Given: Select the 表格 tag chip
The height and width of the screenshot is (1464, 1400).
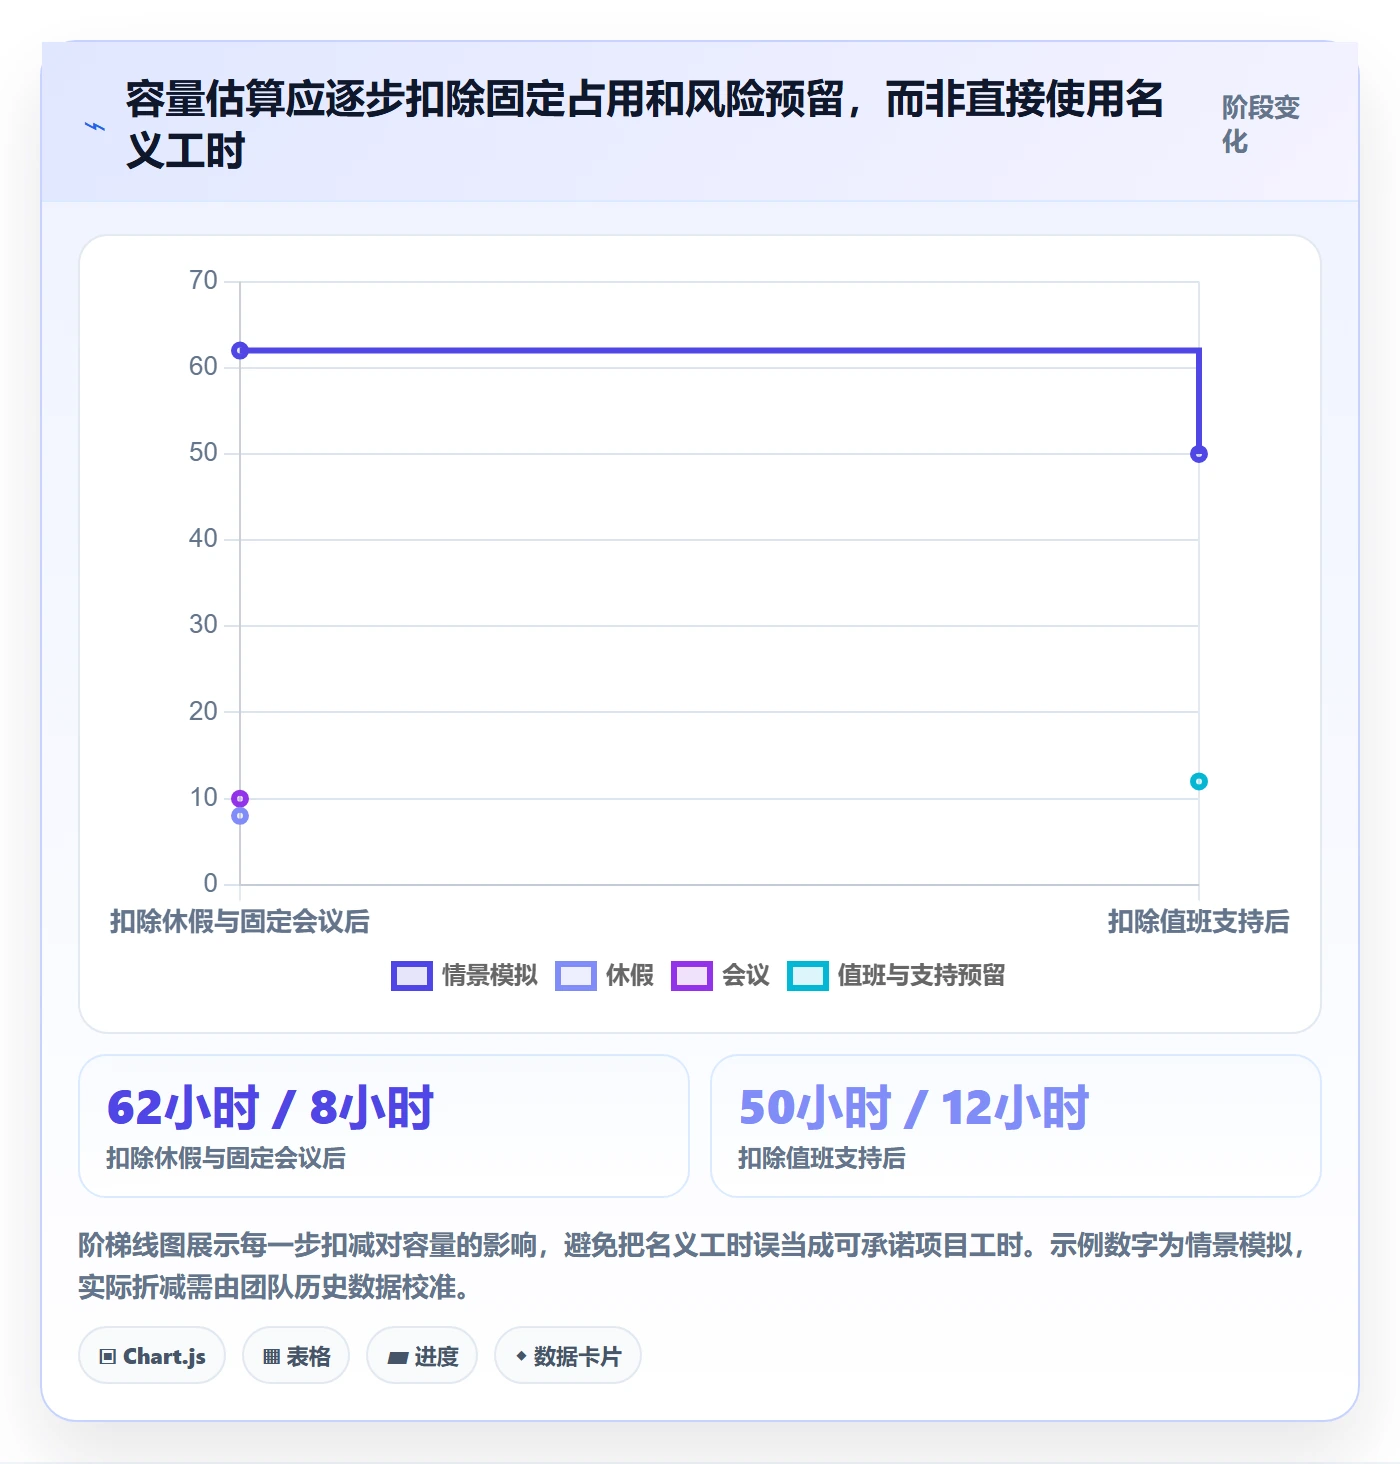Looking at the screenshot, I should 296,1356.
